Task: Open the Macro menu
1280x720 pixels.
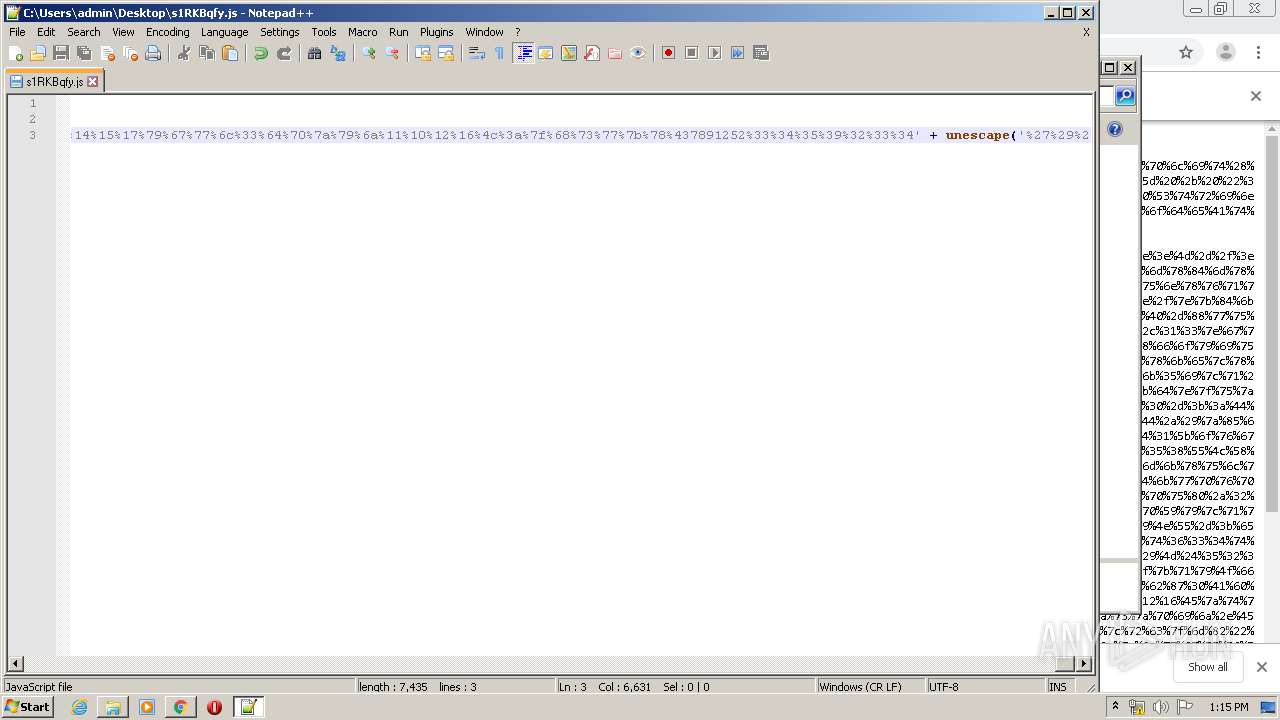Action: pyautogui.click(x=362, y=32)
